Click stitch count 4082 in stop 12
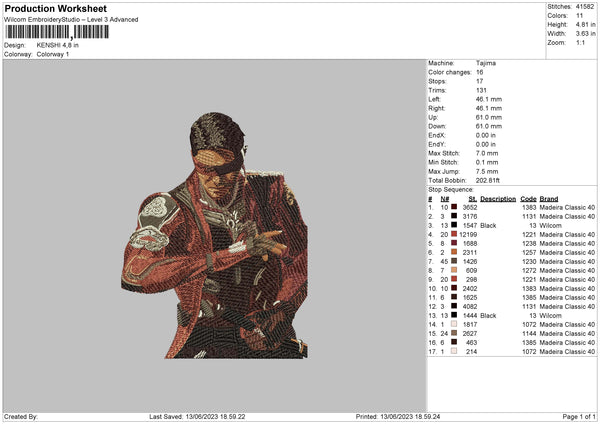Viewport: 600px width, 424px height. coord(470,307)
